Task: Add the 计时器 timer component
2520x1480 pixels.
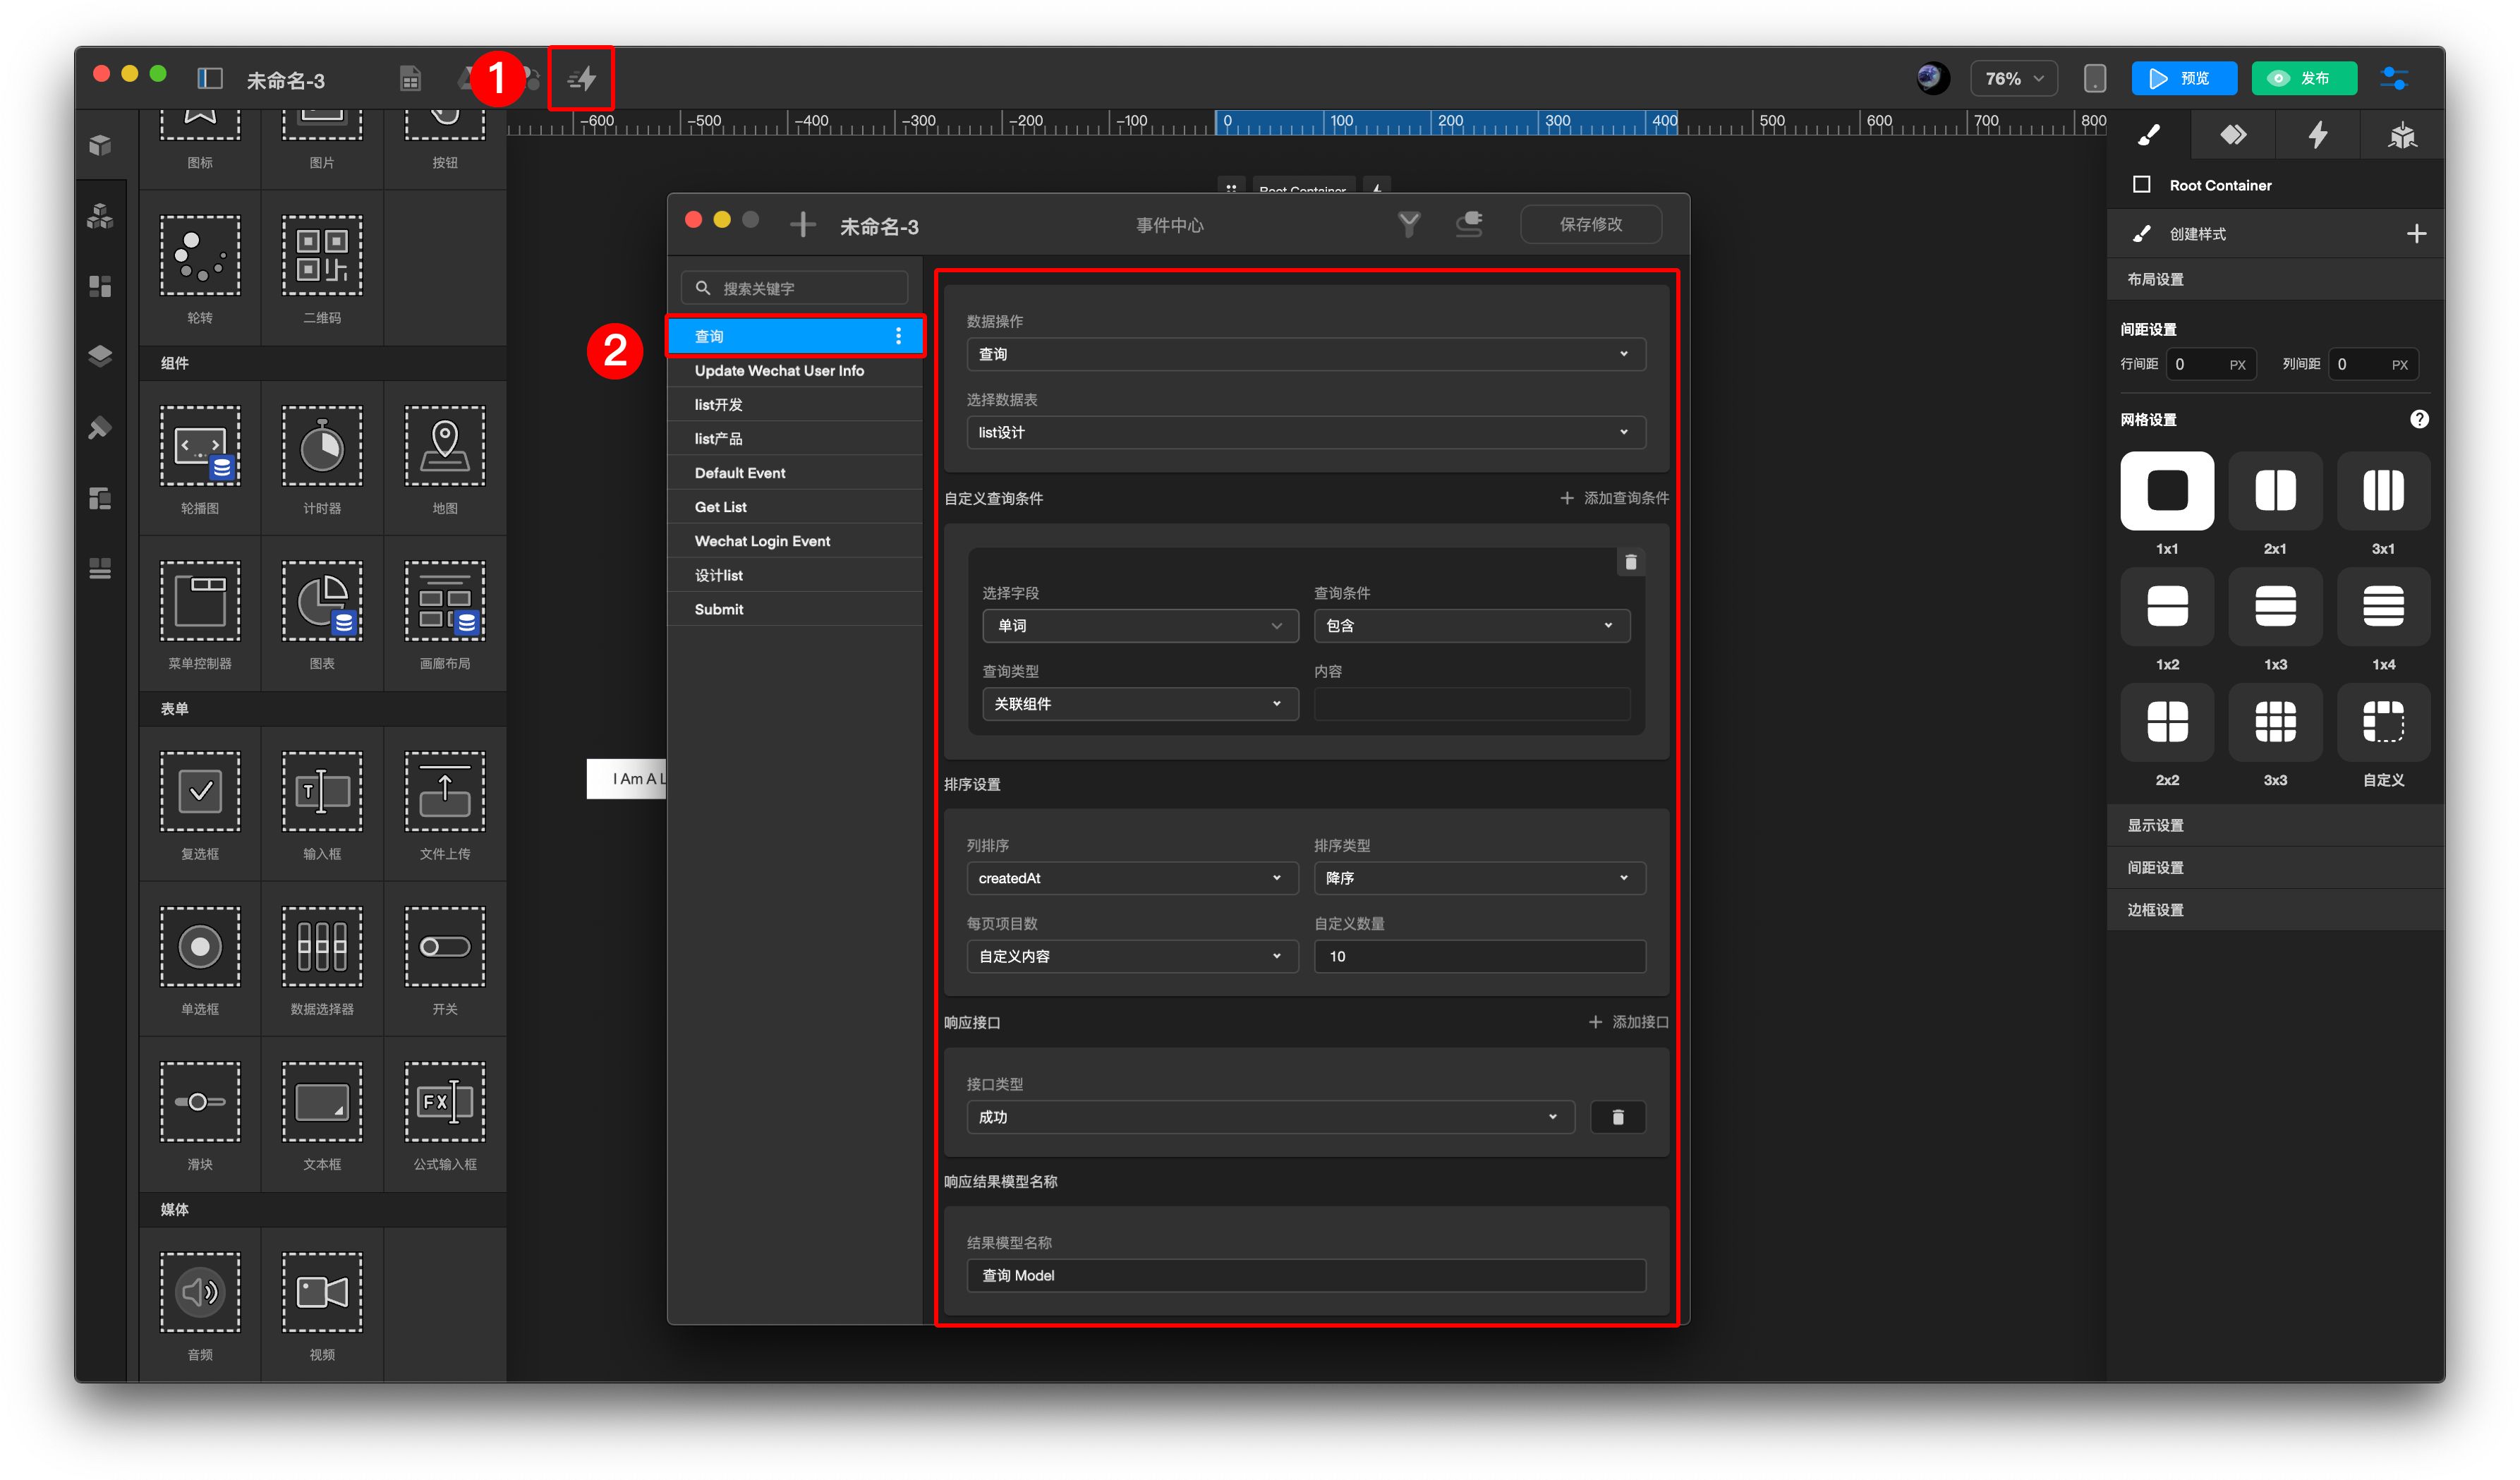Action: coord(322,446)
